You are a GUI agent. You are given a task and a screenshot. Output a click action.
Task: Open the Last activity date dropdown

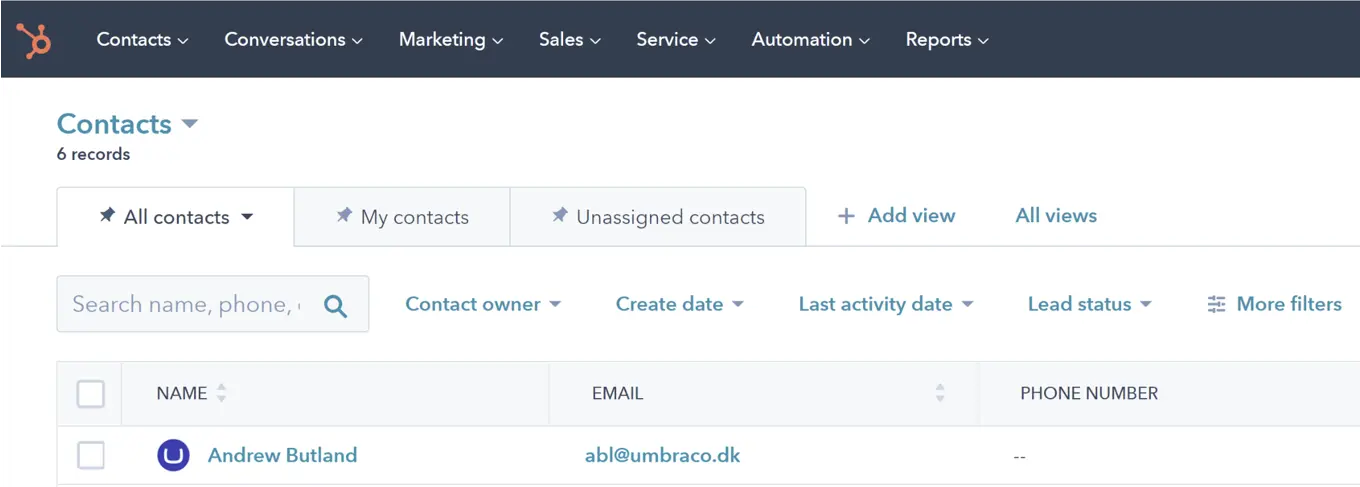coord(886,305)
